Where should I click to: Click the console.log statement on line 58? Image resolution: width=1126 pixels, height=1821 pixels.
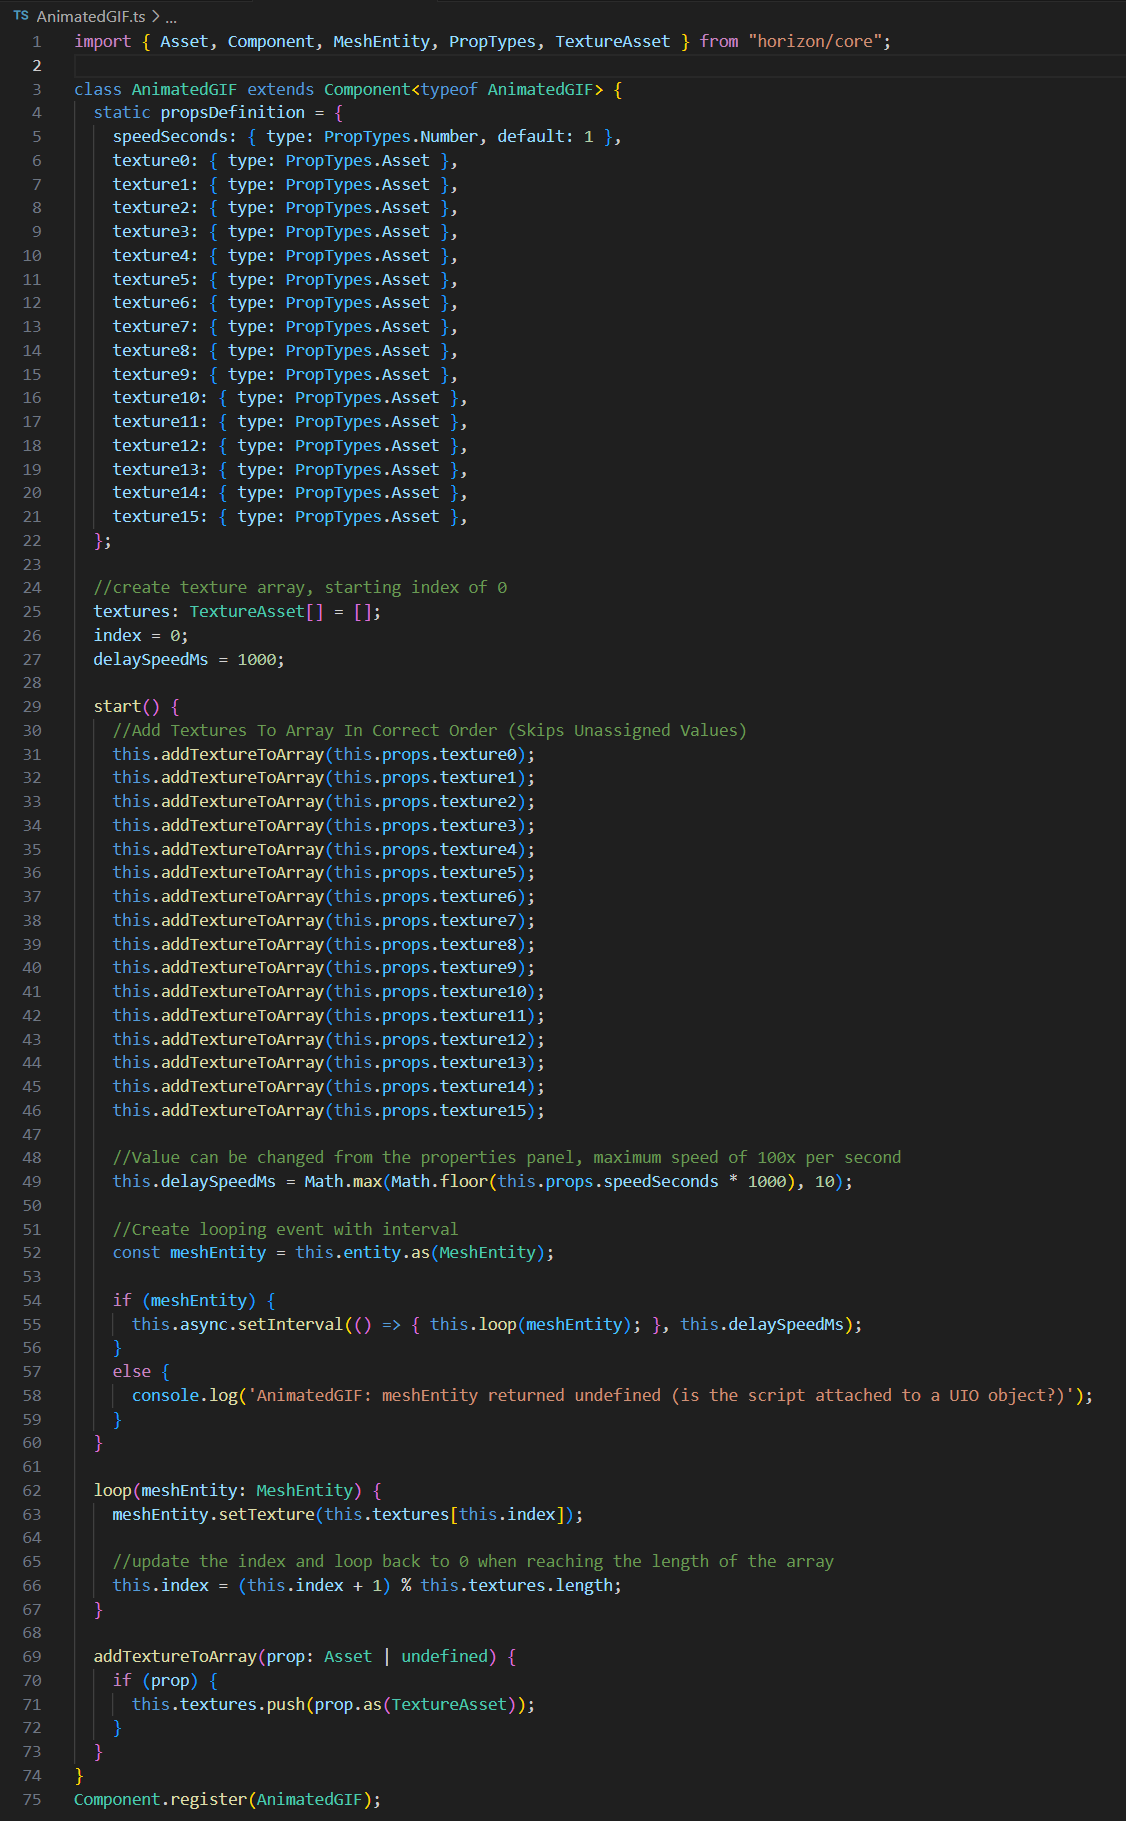point(612,1396)
